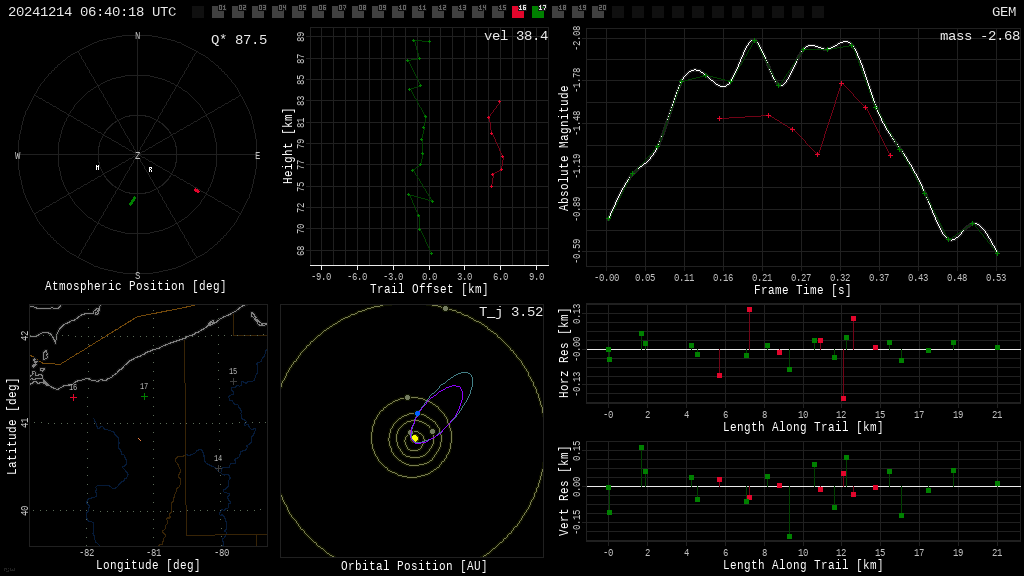1024x576 pixels.
Task: Click grey station 14 cross on map
Action: (x=219, y=468)
